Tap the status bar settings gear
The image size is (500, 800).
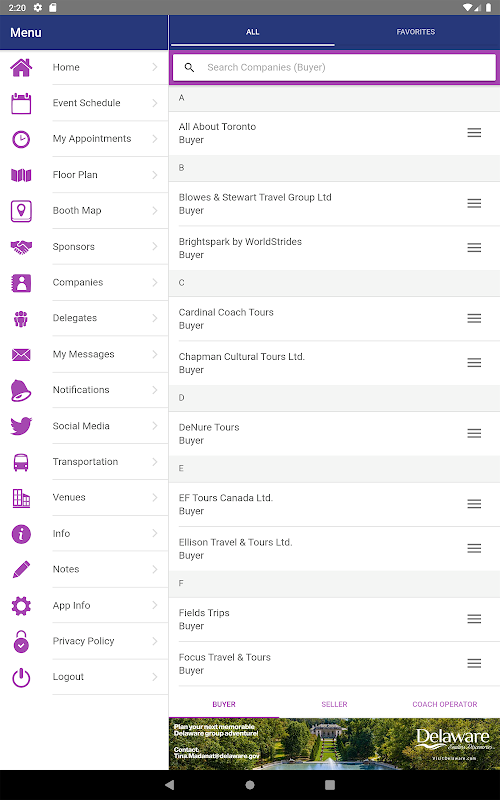click(x=38, y=8)
